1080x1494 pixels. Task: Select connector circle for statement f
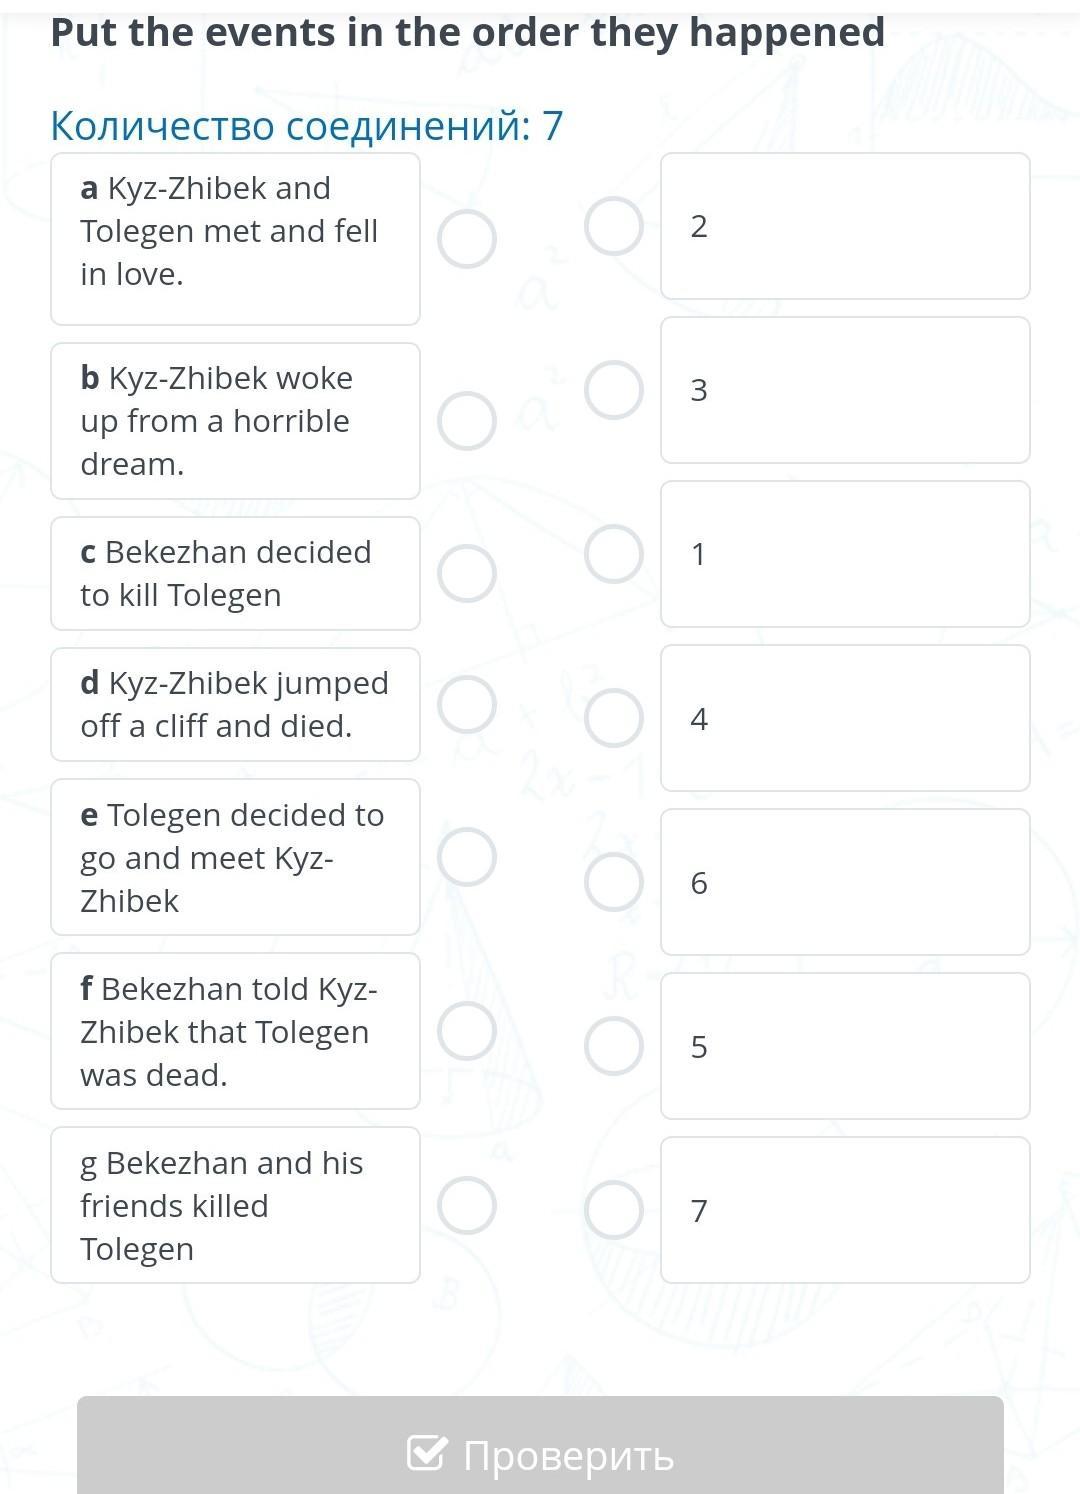467,1031
